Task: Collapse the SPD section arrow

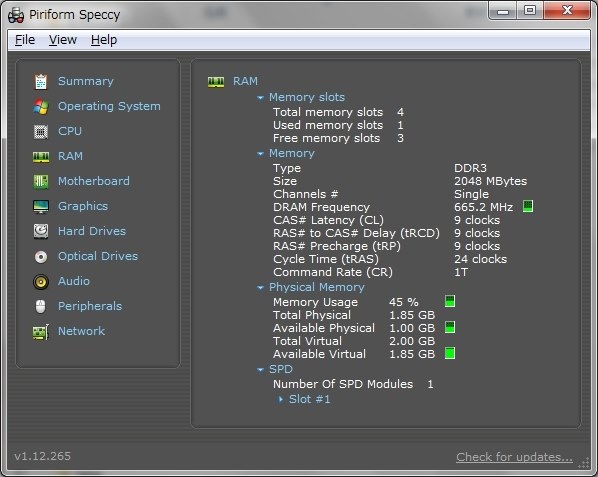Action: pos(260,370)
